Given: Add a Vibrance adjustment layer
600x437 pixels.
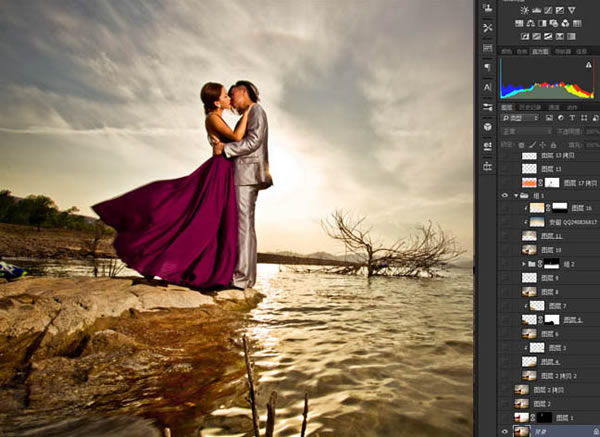Looking at the screenshot, I should click(572, 10).
